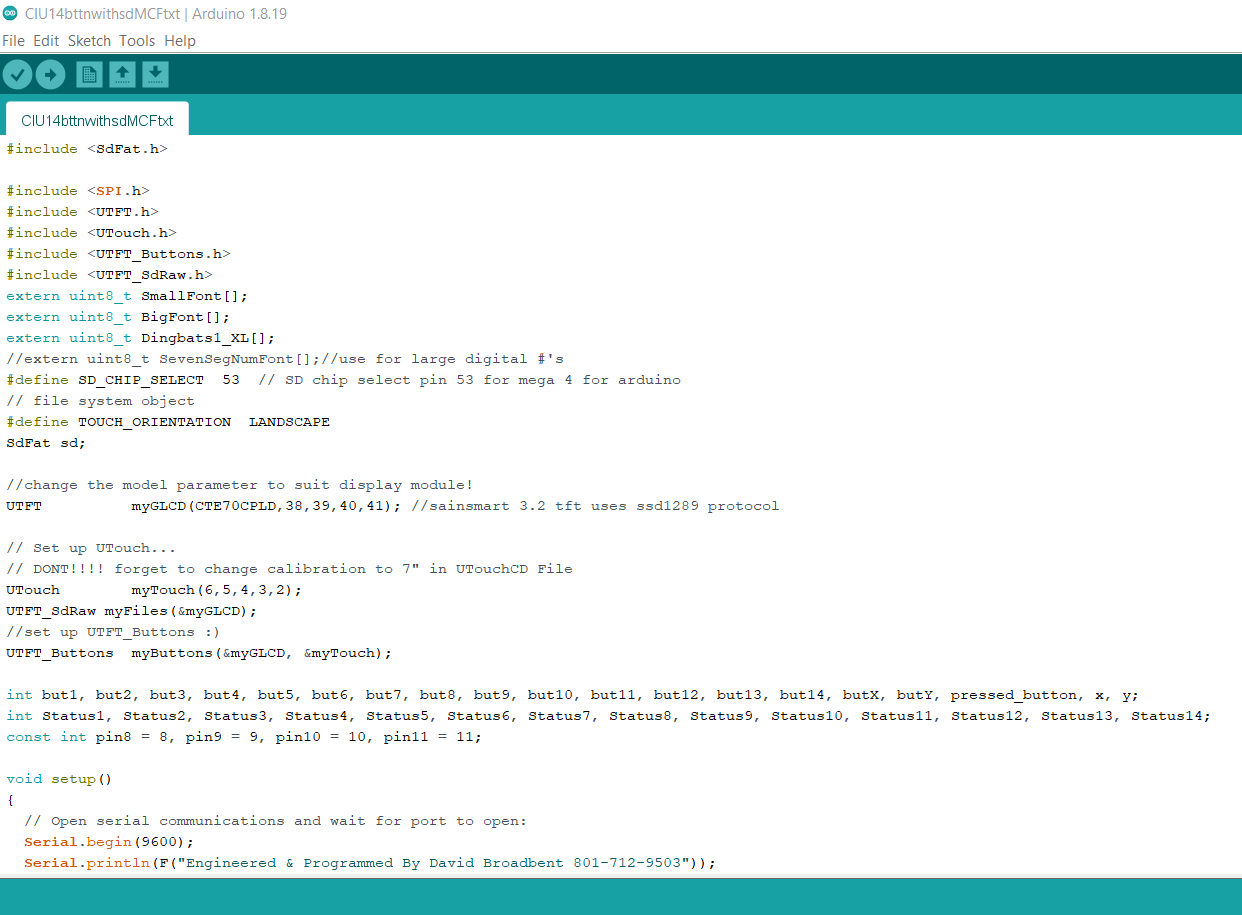
Task: Click the Arduino logo in the title bar
Action: 10,13
